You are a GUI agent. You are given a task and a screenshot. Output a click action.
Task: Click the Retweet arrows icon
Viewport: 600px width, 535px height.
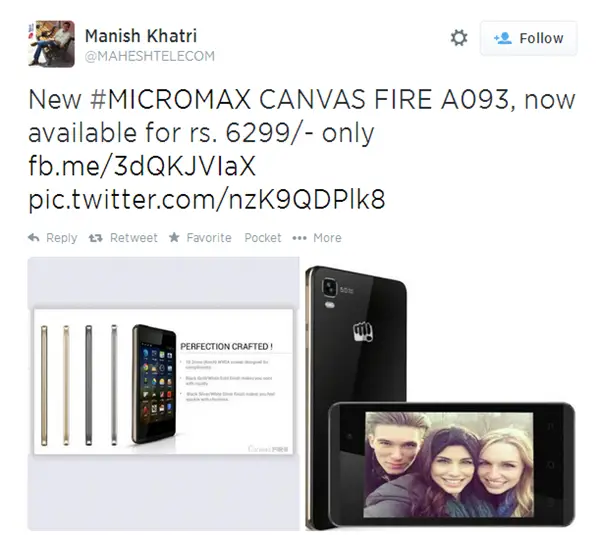coord(96,238)
